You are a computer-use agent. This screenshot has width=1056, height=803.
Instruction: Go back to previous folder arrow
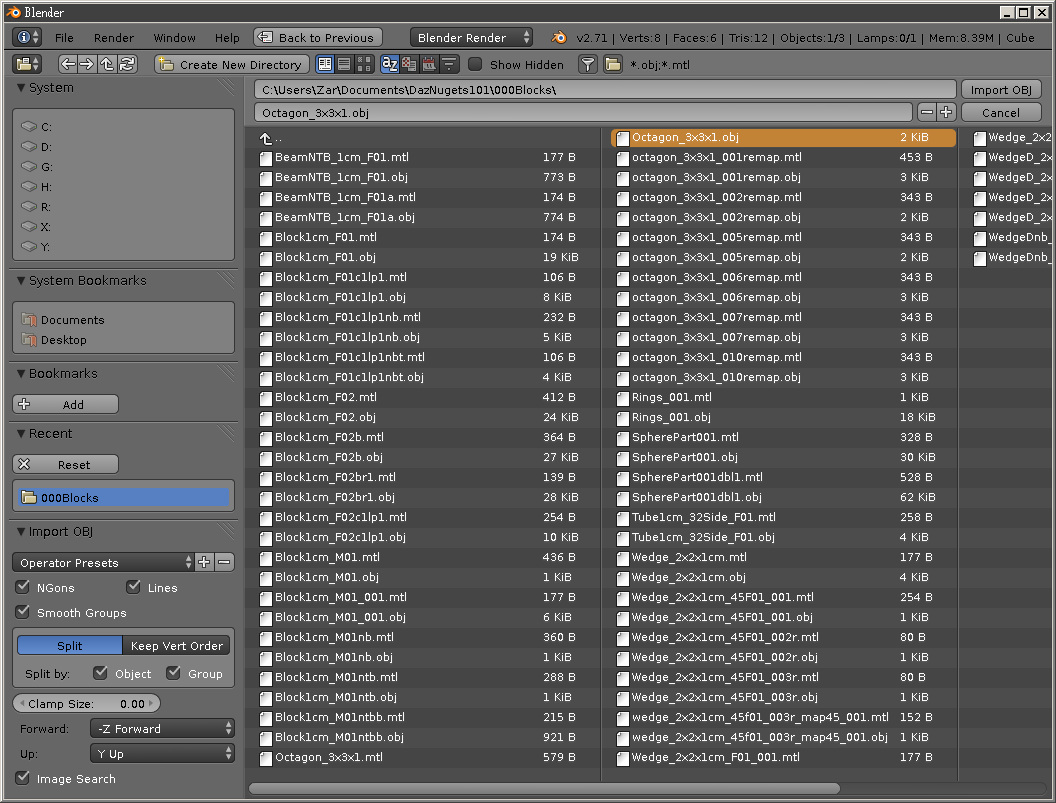[x=67, y=64]
